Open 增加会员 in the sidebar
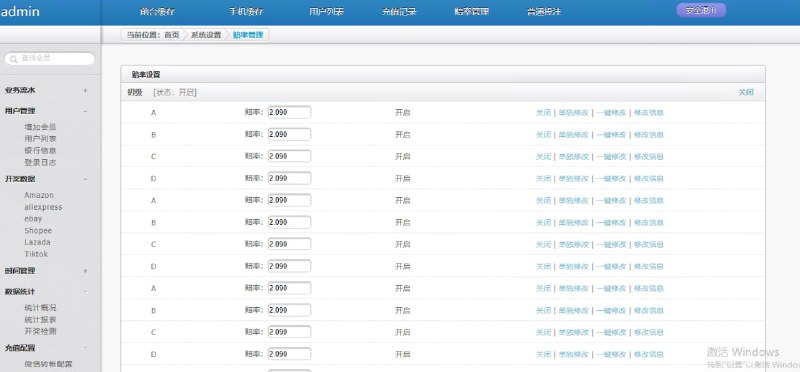The width and height of the screenshot is (800, 372). pyautogui.click(x=40, y=127)
